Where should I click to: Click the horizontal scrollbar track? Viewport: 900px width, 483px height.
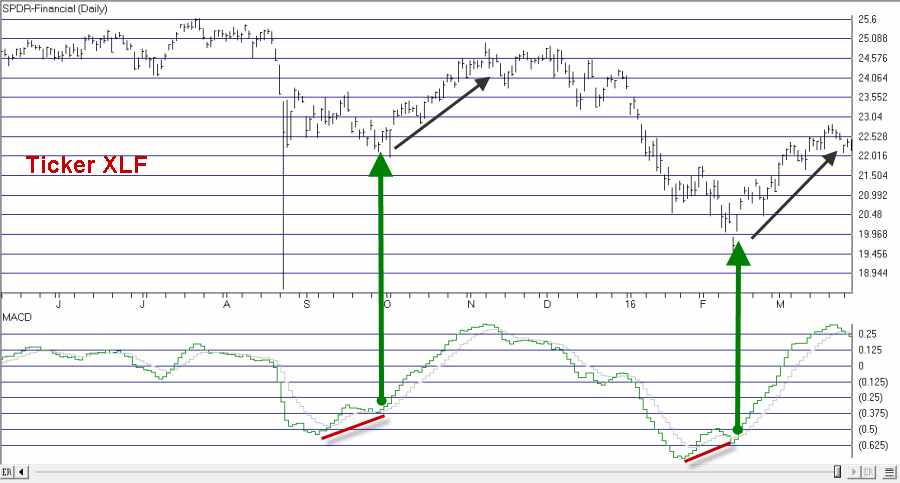(433, 472)
